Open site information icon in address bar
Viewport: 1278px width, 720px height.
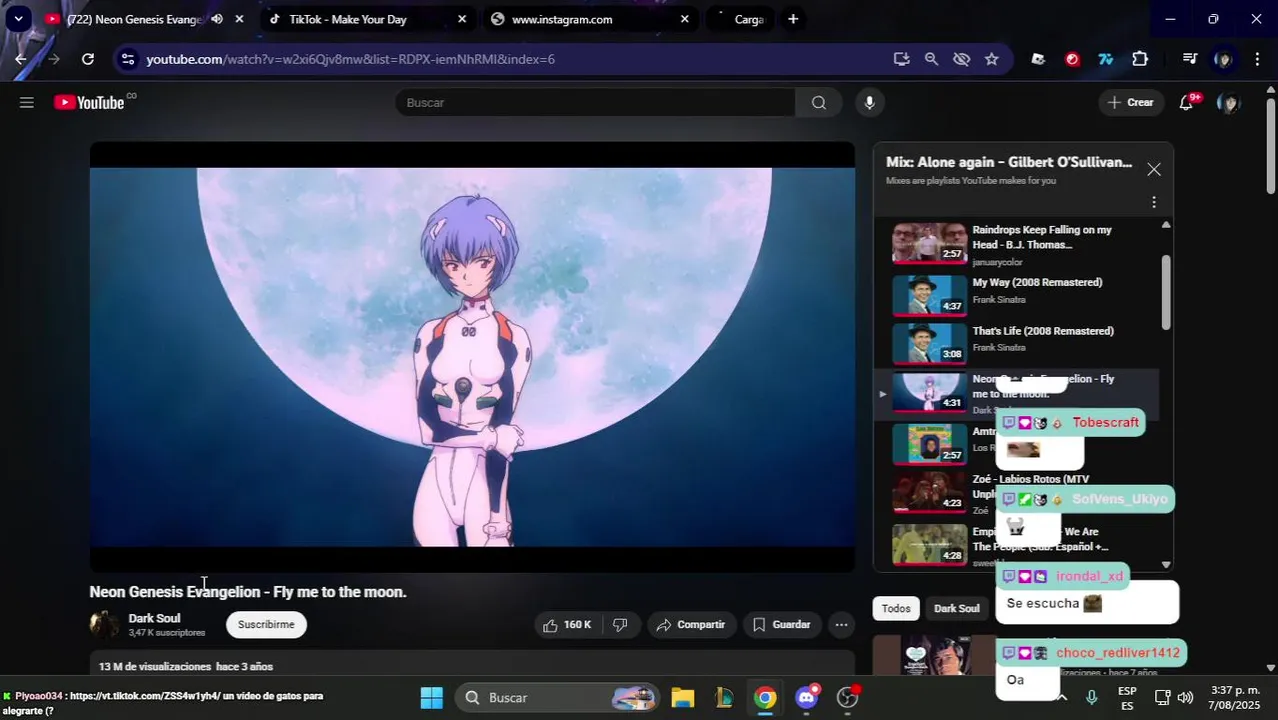[127, 59]
